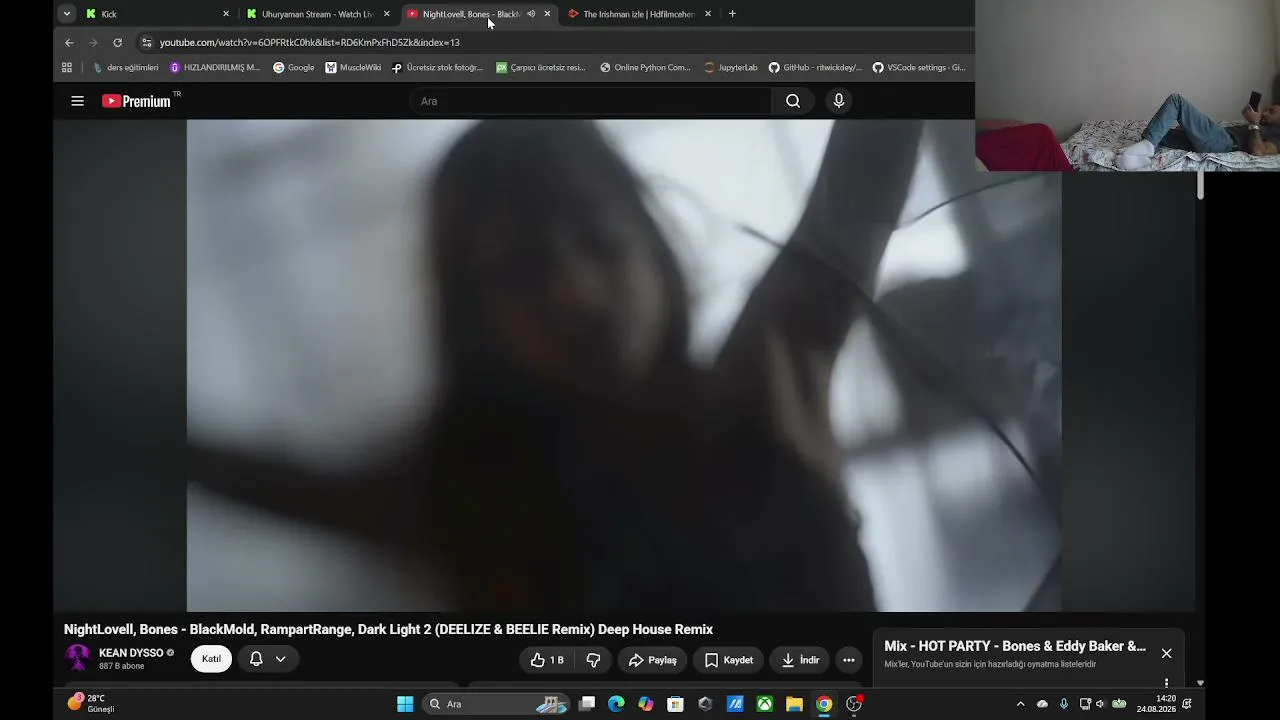Type in the YouTube Ara search box
This screenshot has width=1280, height=720.
(x=591, y=101)
